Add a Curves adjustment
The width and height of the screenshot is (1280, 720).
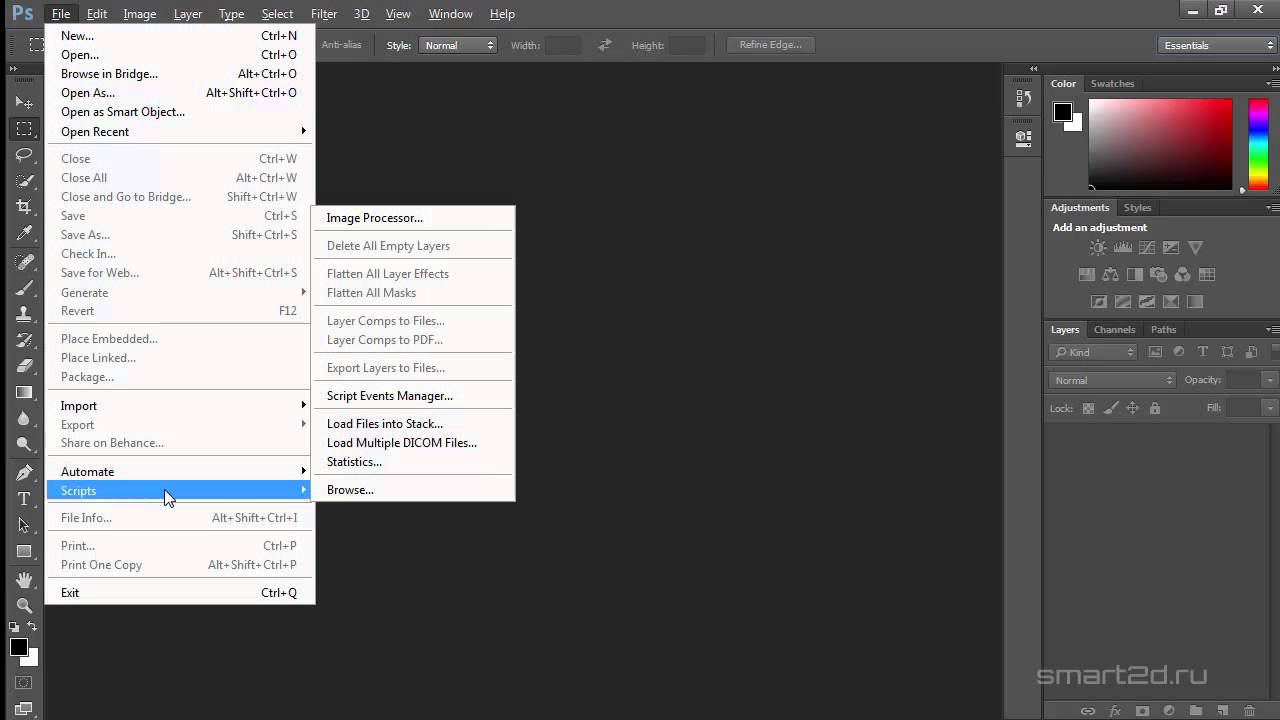[x=1146, y=248]
